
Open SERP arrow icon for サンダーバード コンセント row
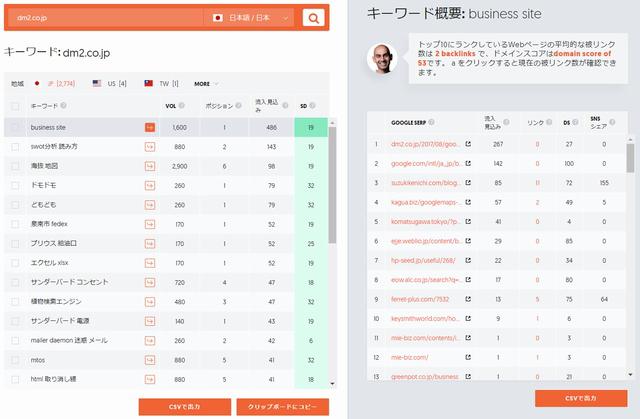150,282
